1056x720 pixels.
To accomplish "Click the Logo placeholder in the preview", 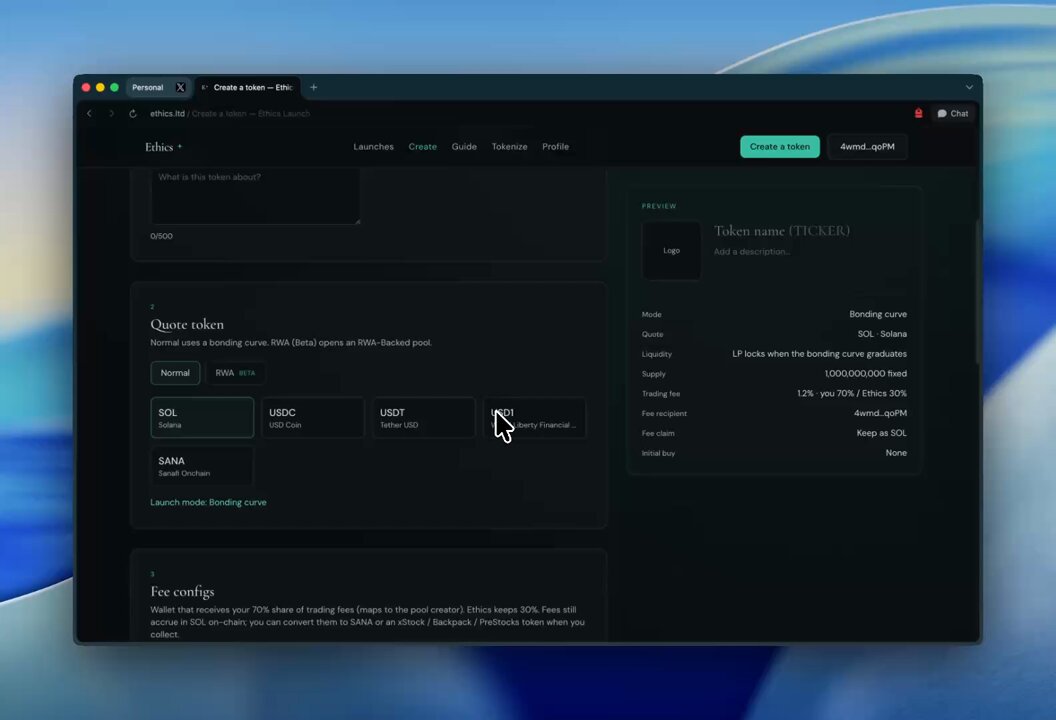I will (x=671, y=251).
